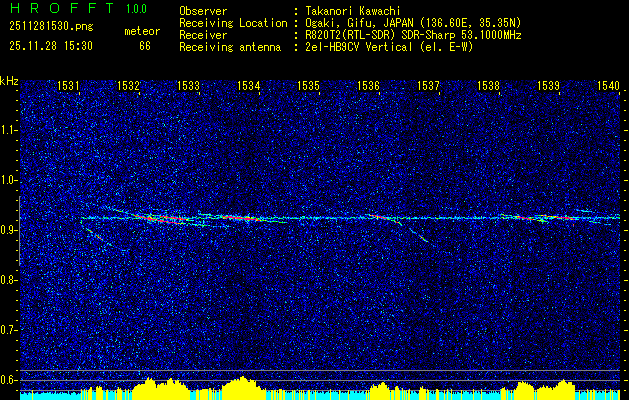
Task: Click the kHz axis unit label
Action: tap(9, 81)
